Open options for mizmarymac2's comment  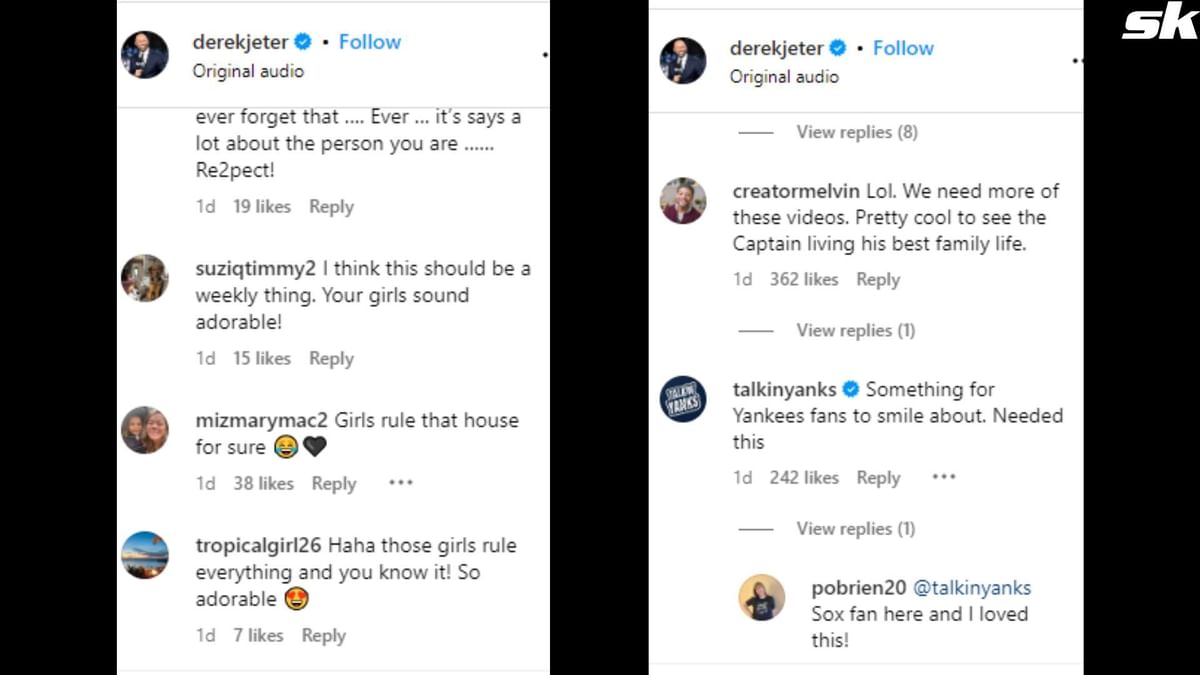click(x=400, y=482)
